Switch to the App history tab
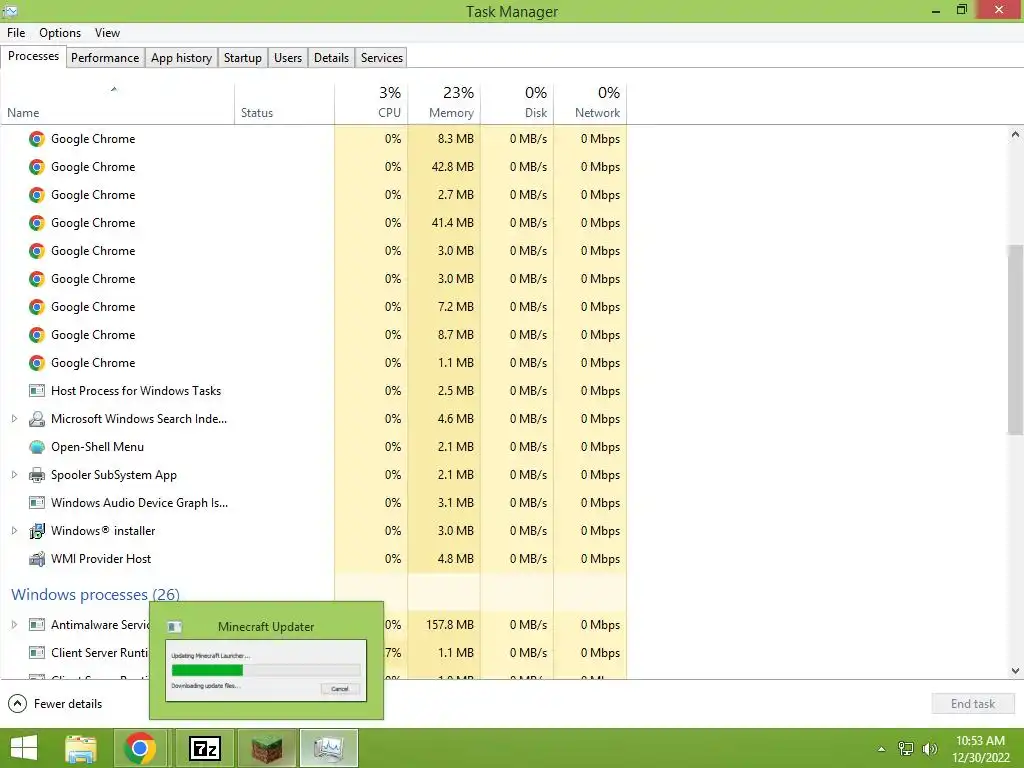The image size is (1024, 768). (182, 57)
